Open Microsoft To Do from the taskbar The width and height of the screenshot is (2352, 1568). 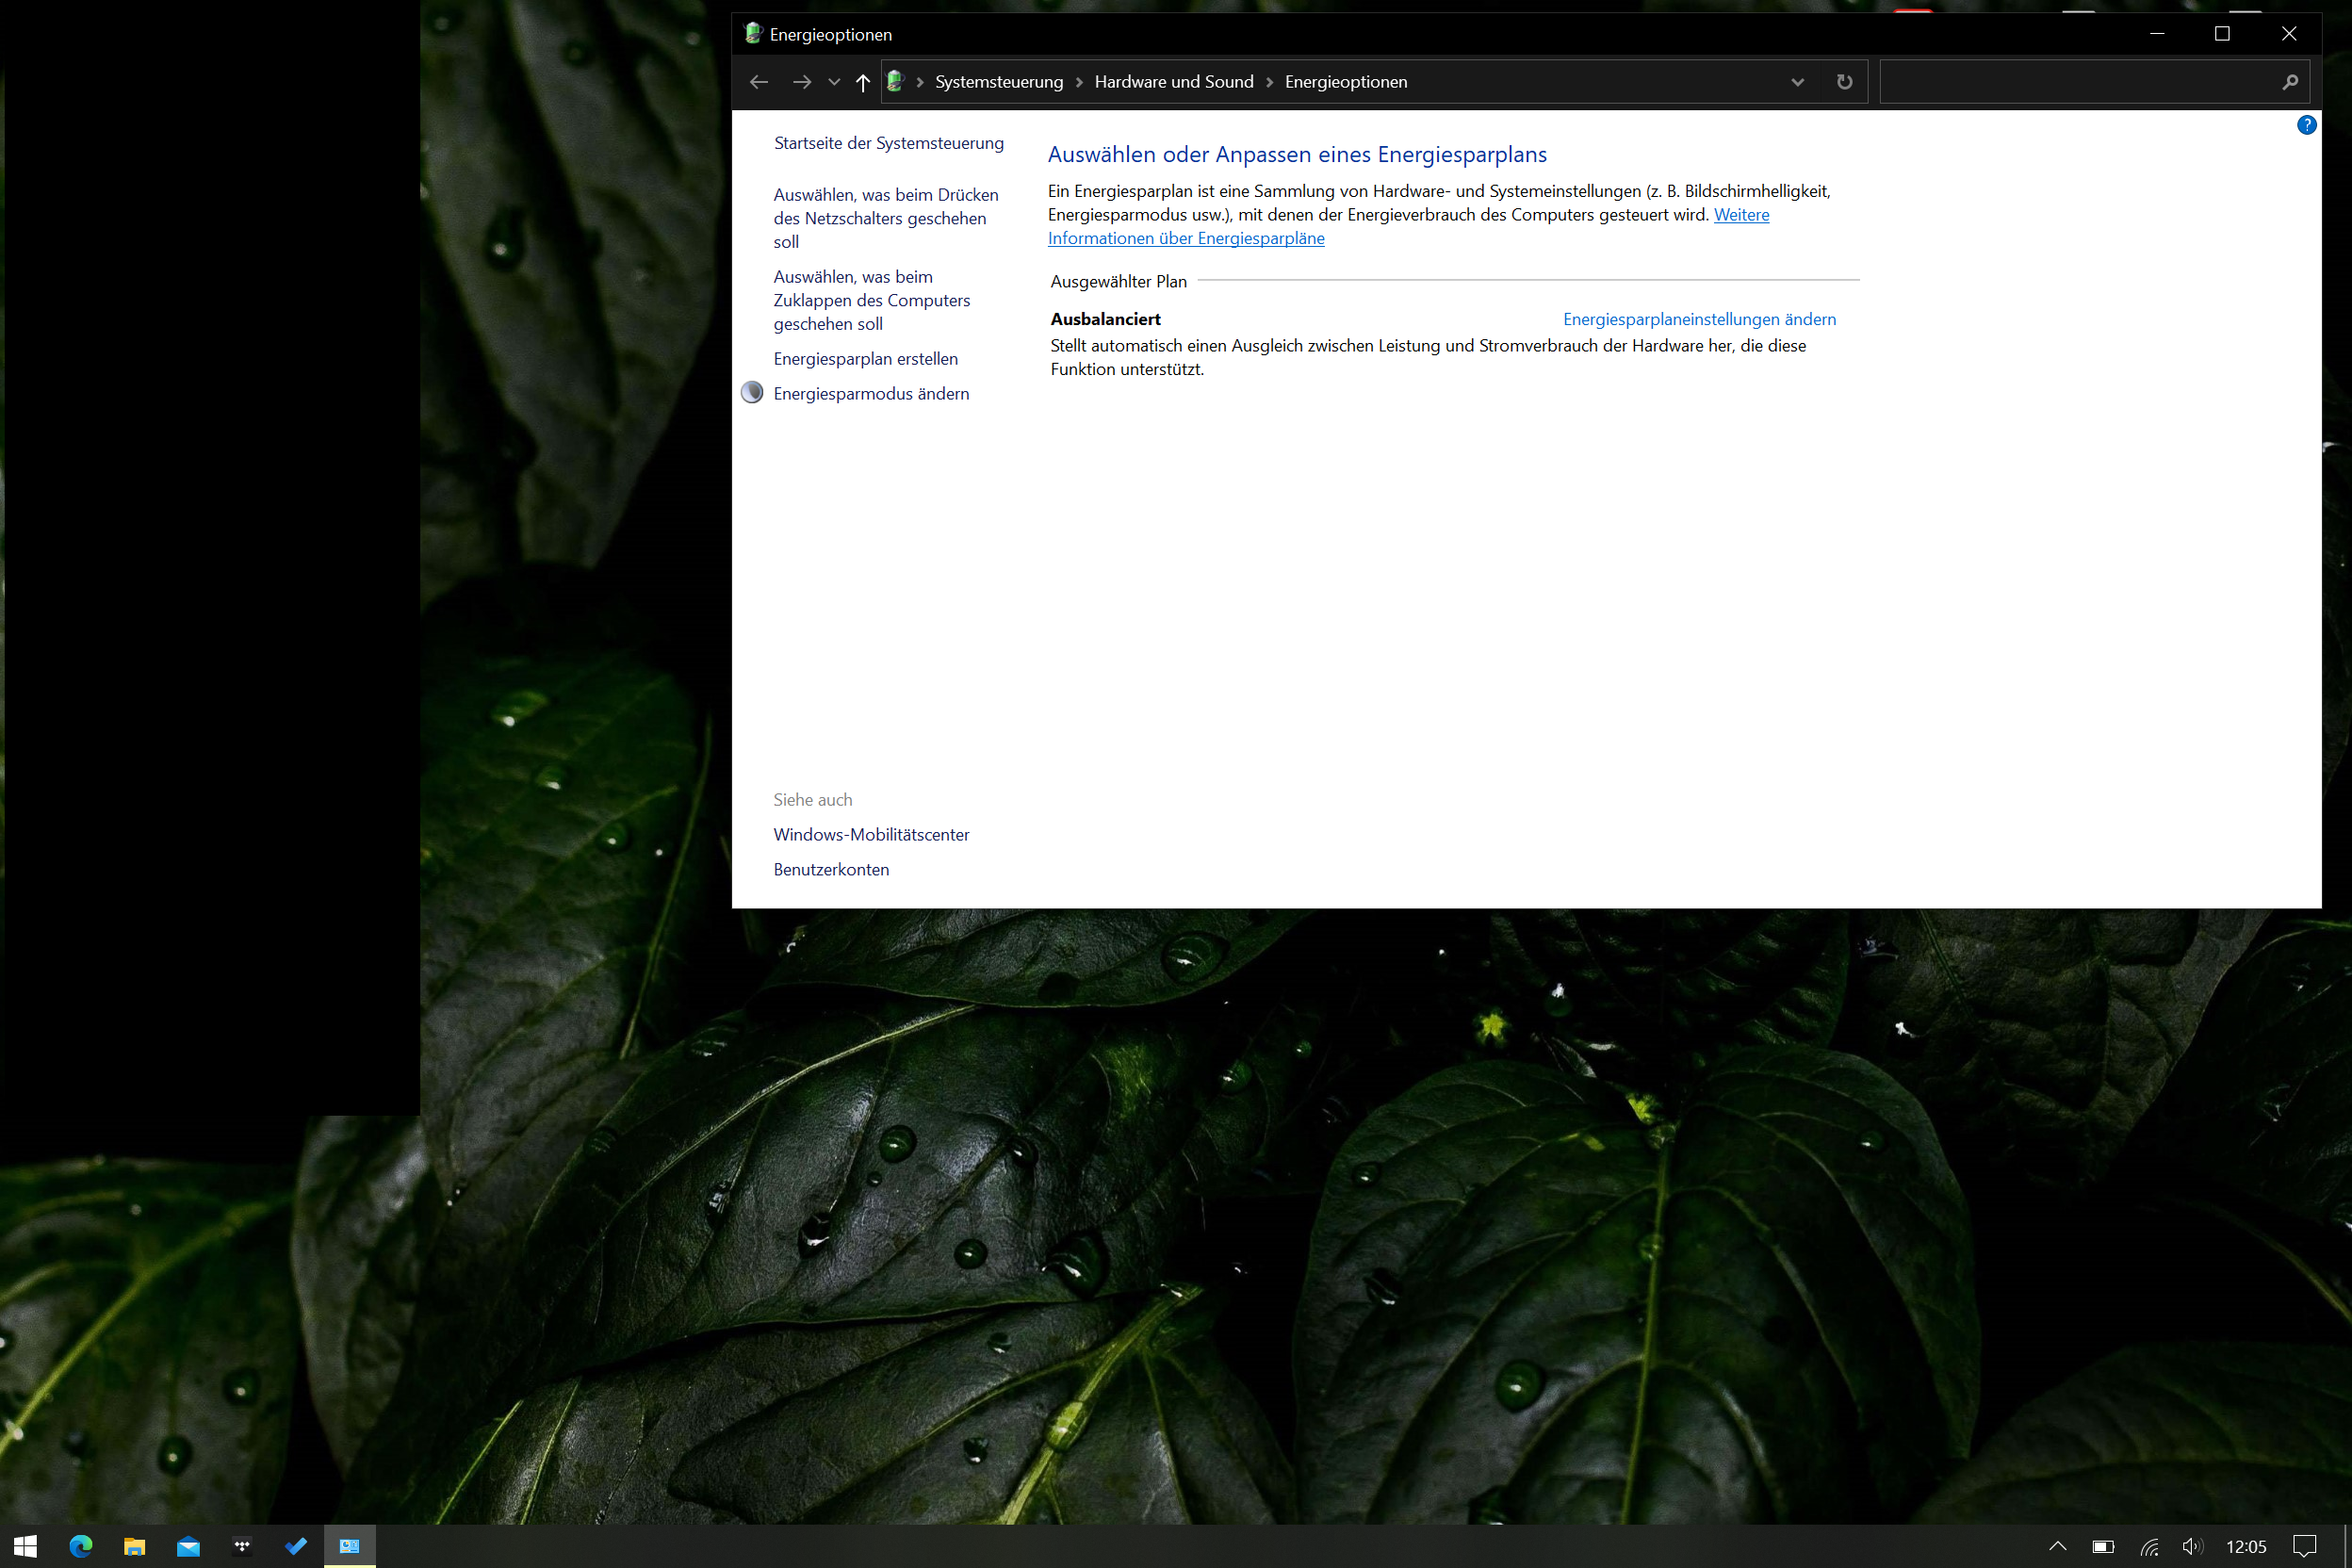click(x=296, y=1546)
